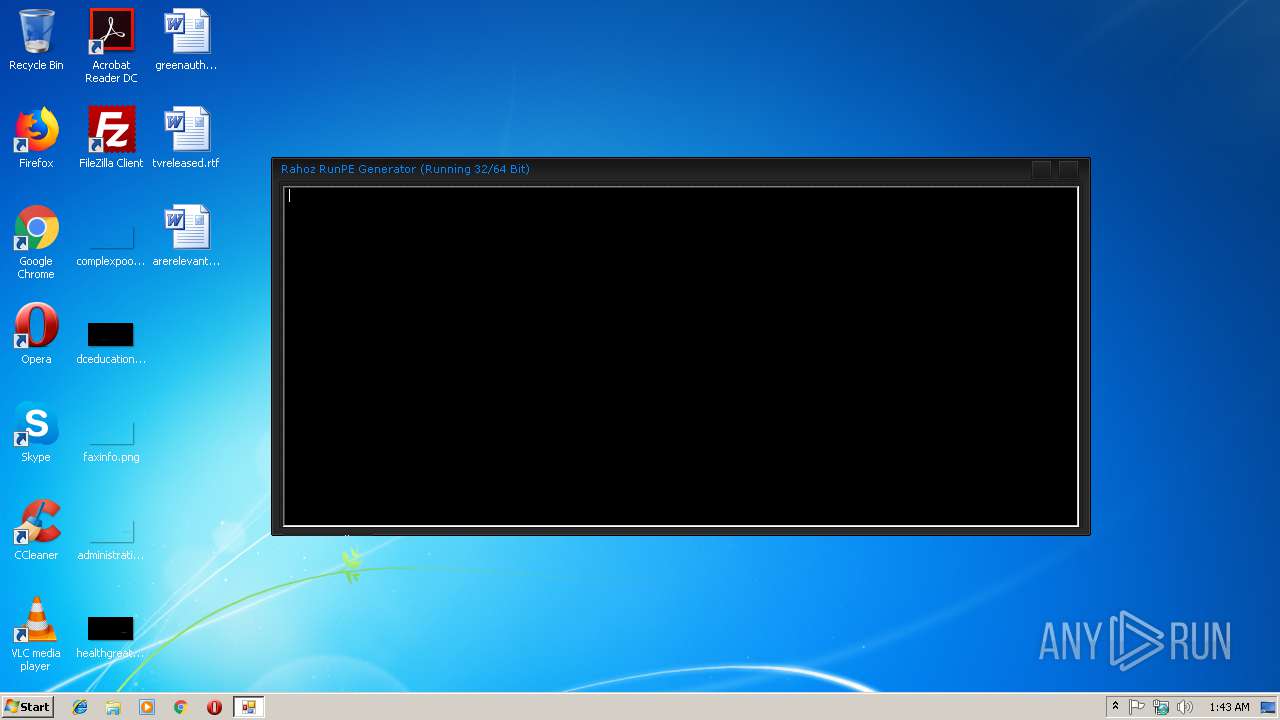Select the complexpoo file icon

pyautogui.click(x=111, y=246)
